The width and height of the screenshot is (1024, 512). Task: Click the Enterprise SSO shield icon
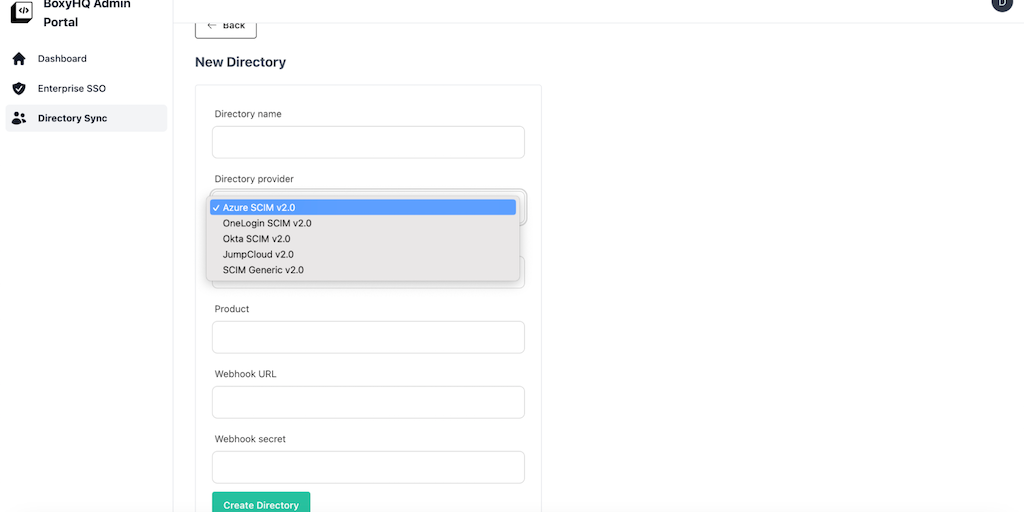coord(19,89)
